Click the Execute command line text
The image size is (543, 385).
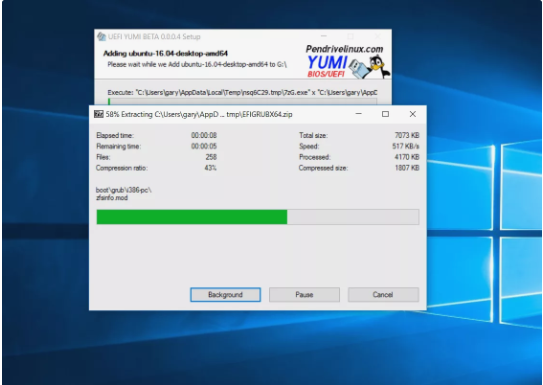coord(242,92)
